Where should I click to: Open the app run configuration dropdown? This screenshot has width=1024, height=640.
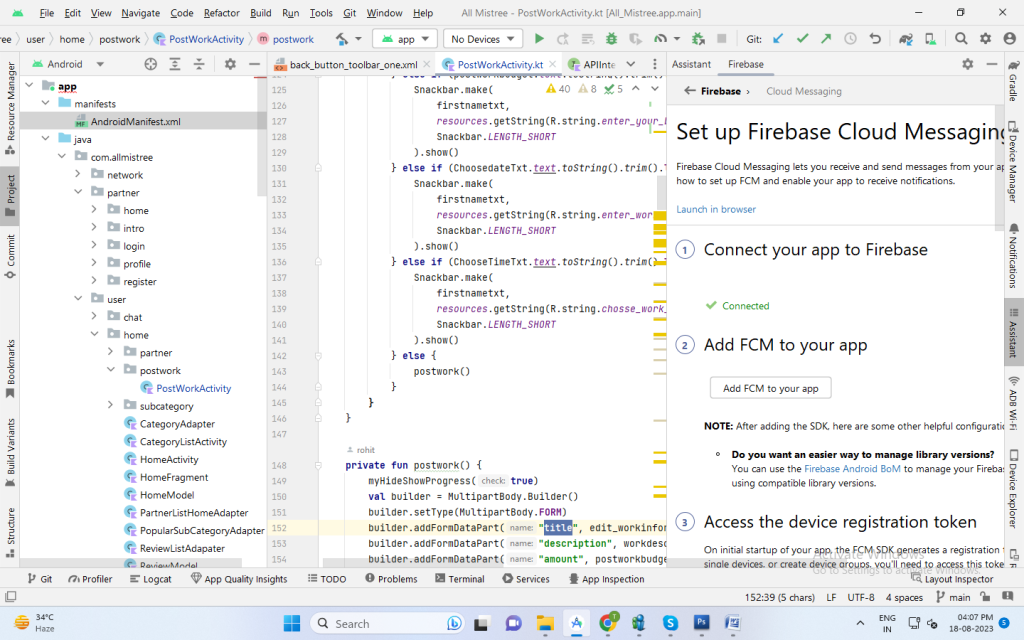pos(405,39)
